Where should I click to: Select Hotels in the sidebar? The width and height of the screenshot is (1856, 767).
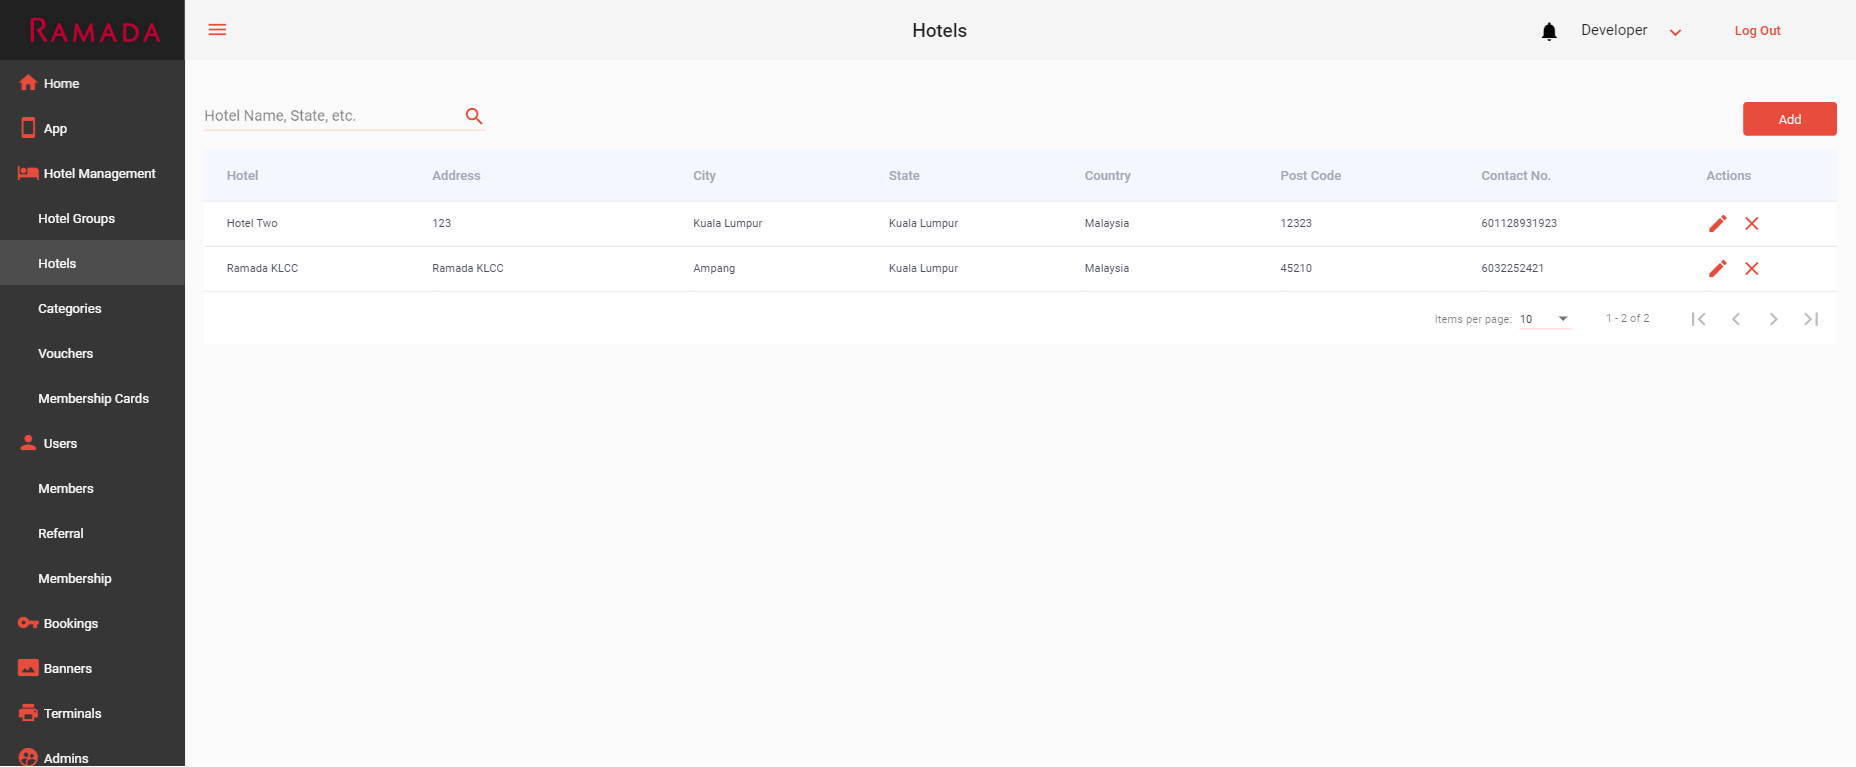pos(92,263)
